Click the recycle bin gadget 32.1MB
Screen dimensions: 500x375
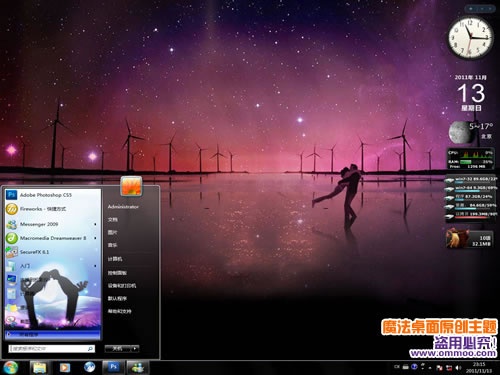coord(470,239)
